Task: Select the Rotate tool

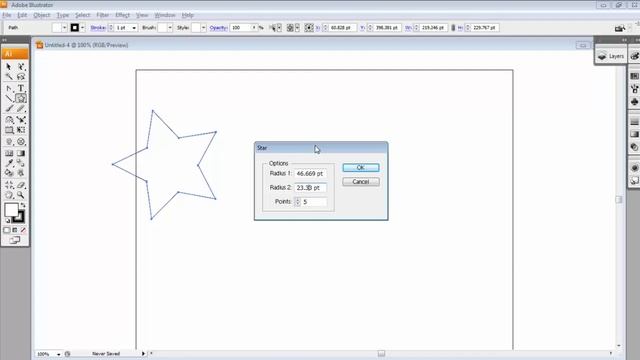Action: (9, 120)
